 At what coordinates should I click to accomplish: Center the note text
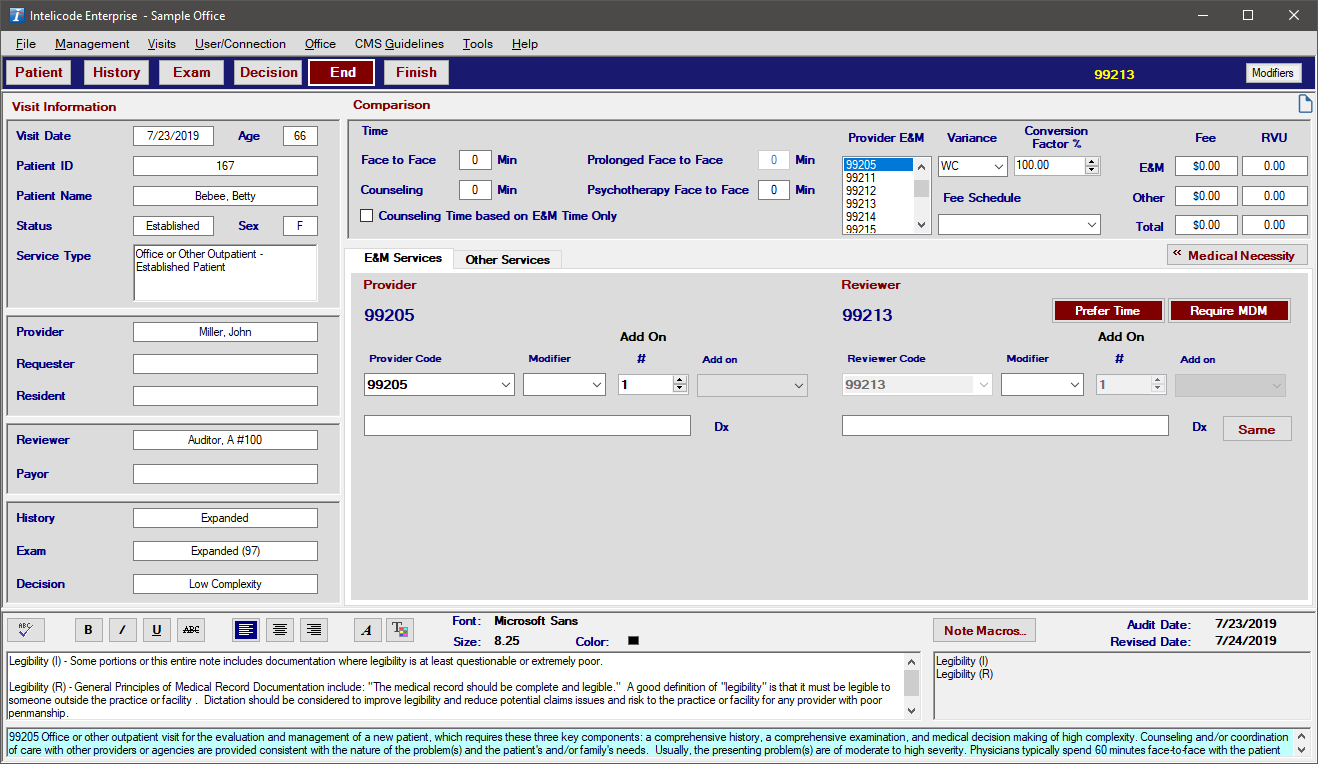pos(281,629)
